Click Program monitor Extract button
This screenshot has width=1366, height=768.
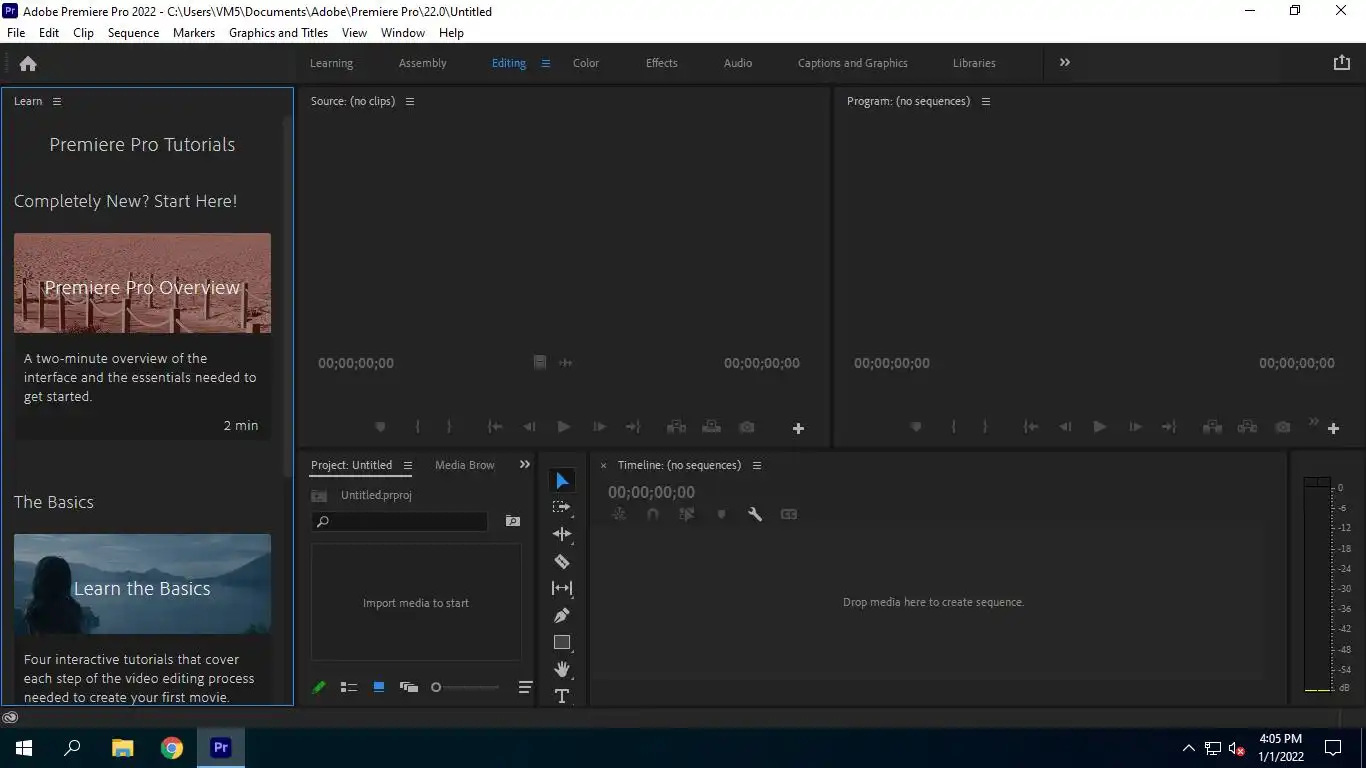click(x=1247, y=427)
